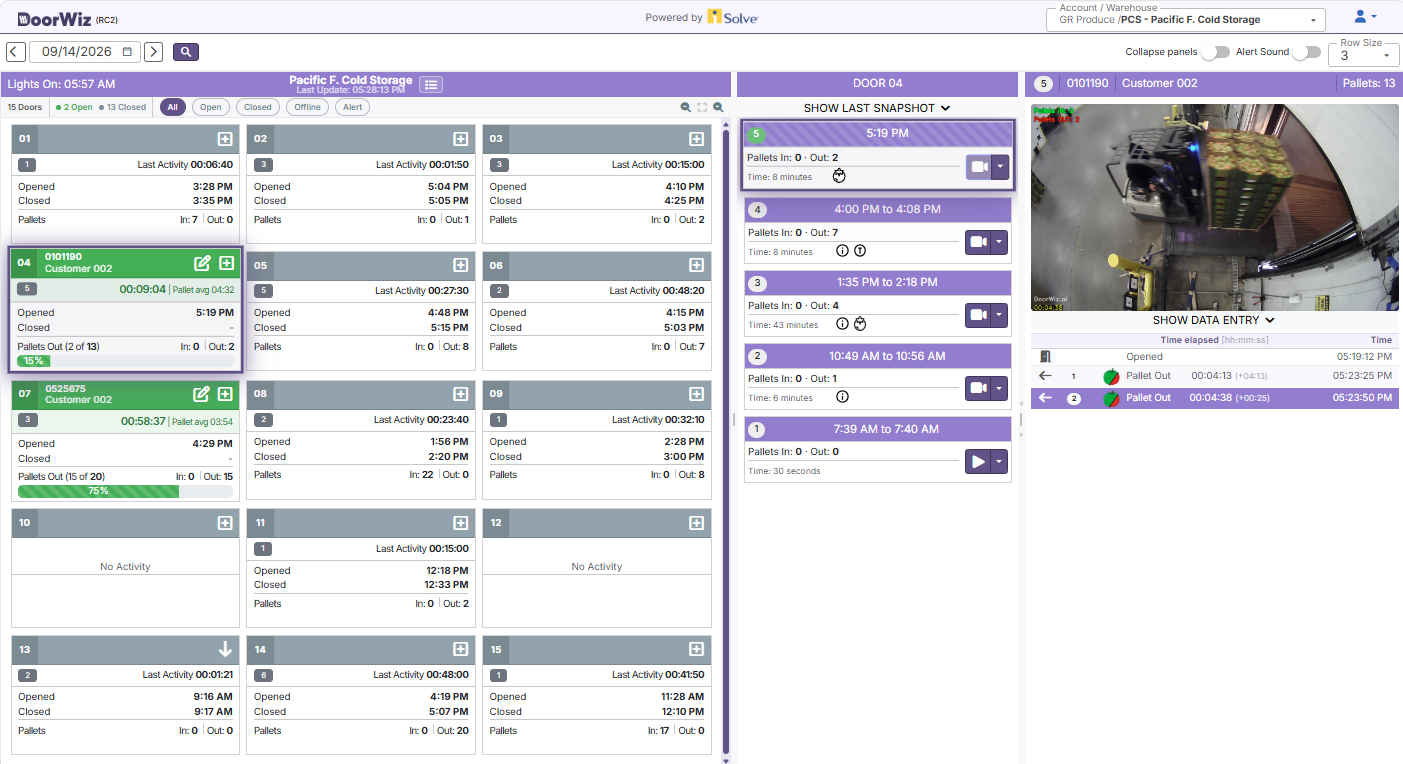Open the dropdown arrow on the 1:35 PM session
Viewport: 1403px width, 764px height.
(x=999, y=315)
